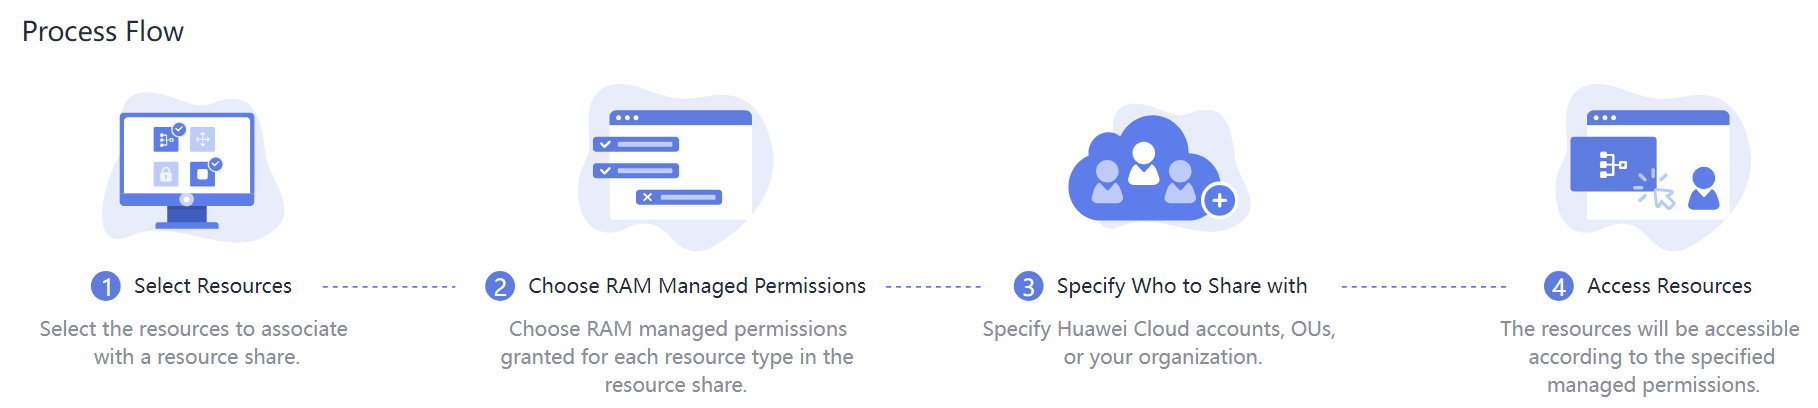Select the "Access Resources" step title

coord(1669,286)
